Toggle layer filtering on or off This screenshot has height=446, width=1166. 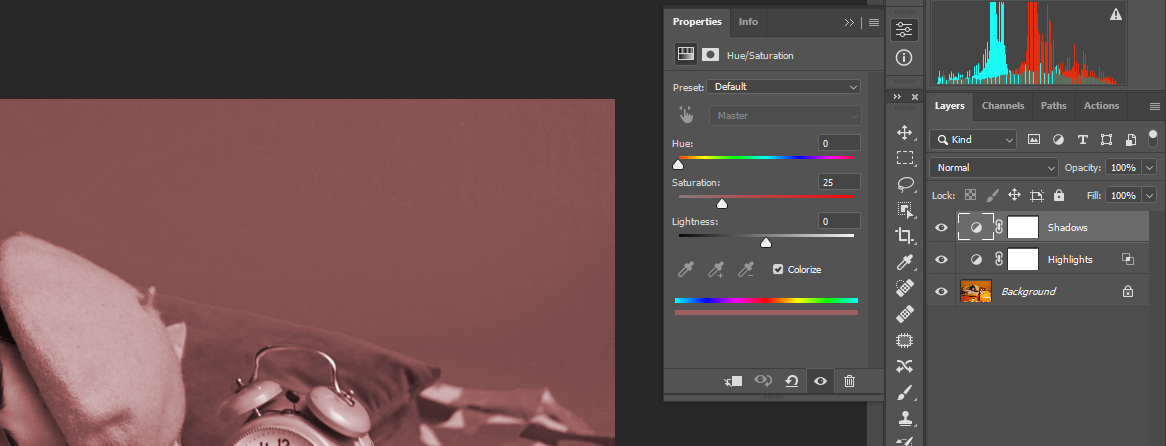[x=1153, y=138]
